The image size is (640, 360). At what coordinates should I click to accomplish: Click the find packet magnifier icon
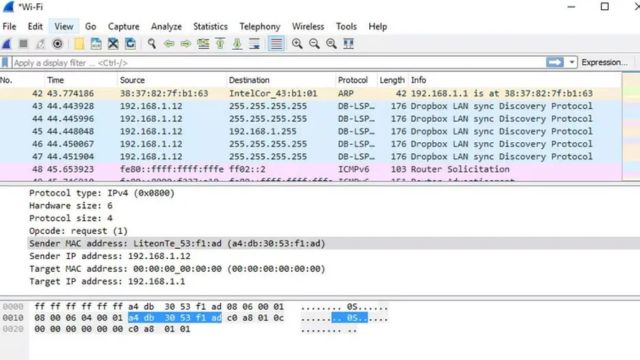(152, 44)
